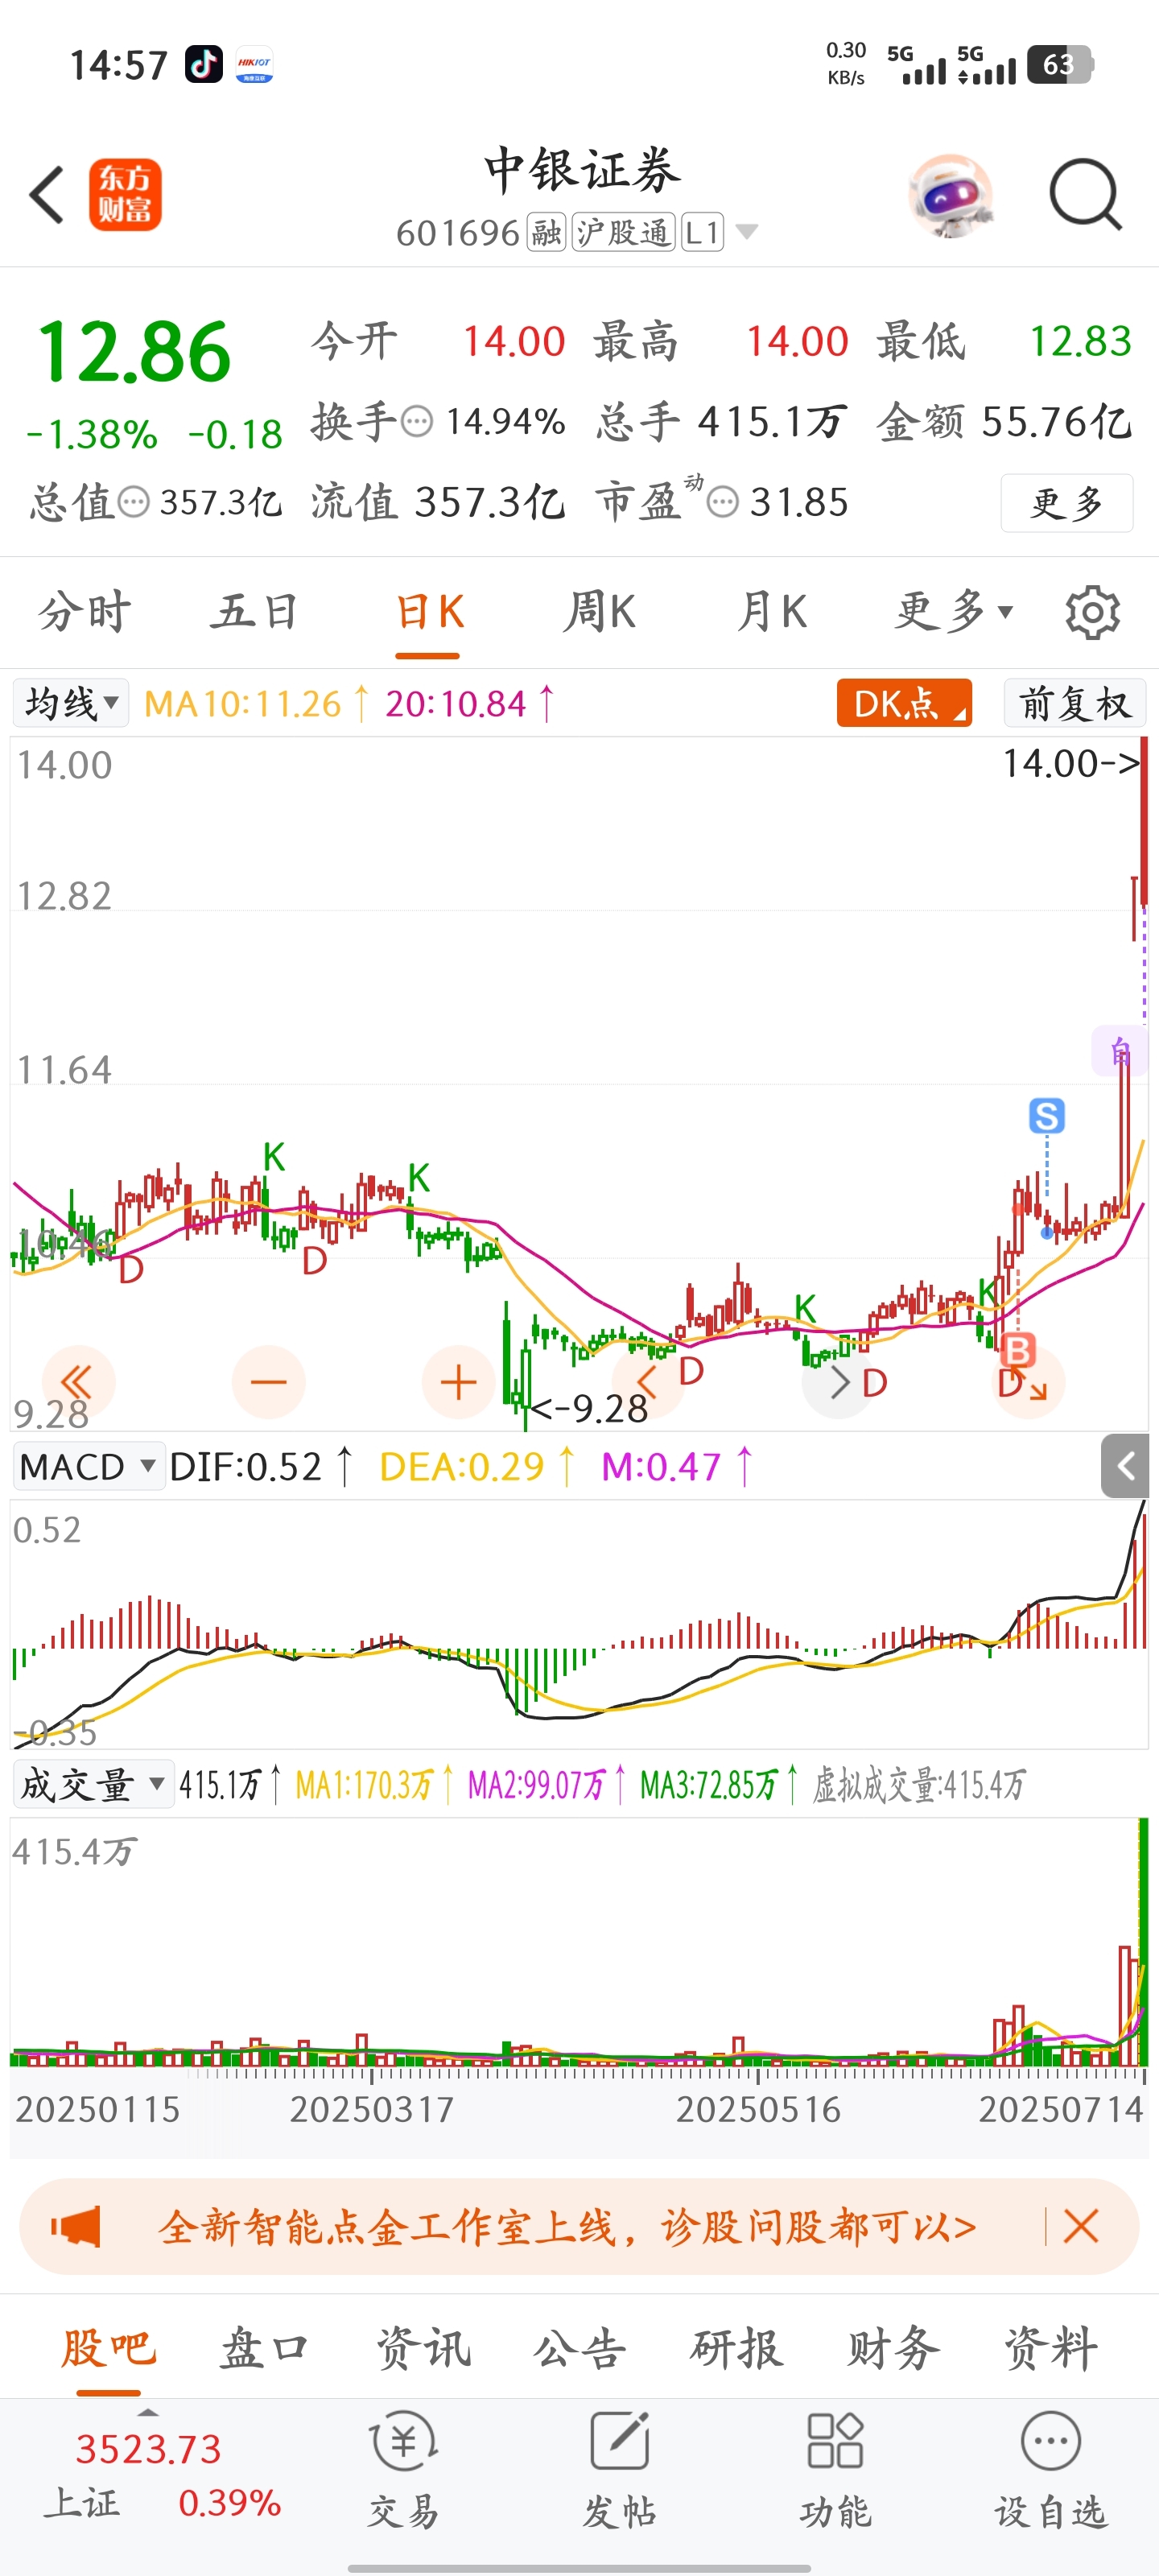
Task: Open the 财务 tab
Action: (894, 2347)
